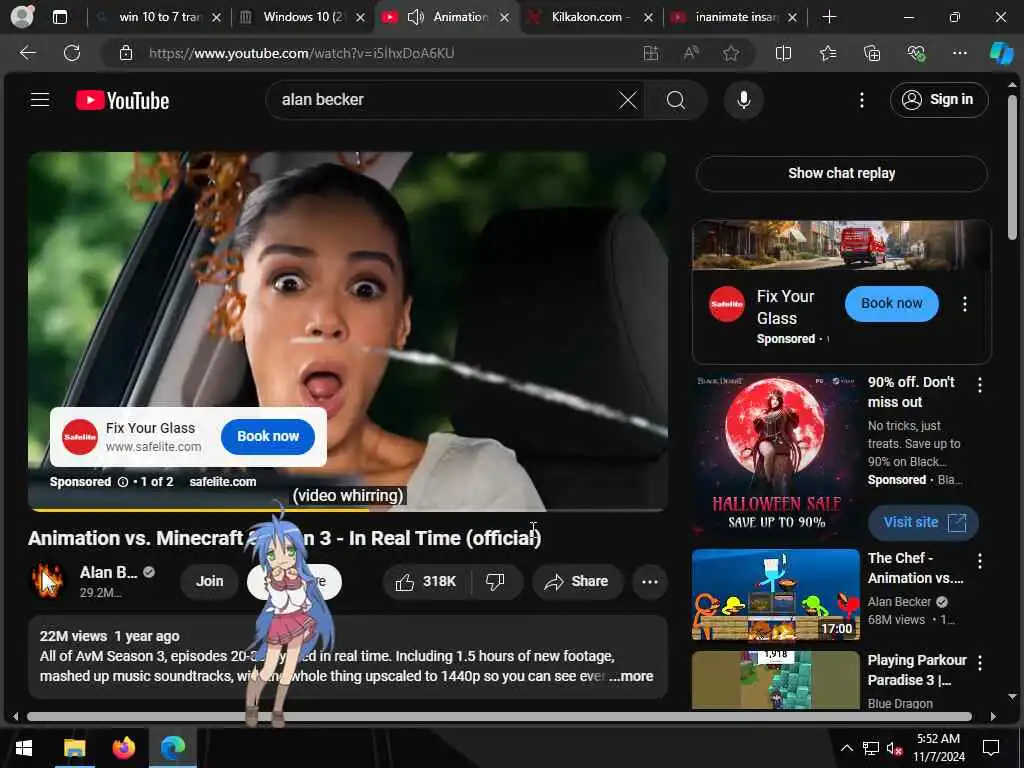
Task: Click Show chat replay button
Action: point(841,173)
